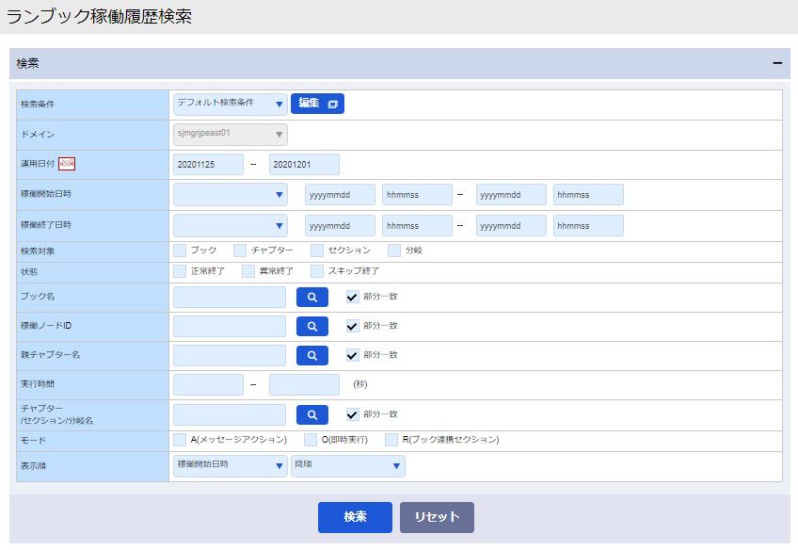Click the search icon beside 稼働ノードID field
This screenshot has width=798, height=550.
coord(312,326)
